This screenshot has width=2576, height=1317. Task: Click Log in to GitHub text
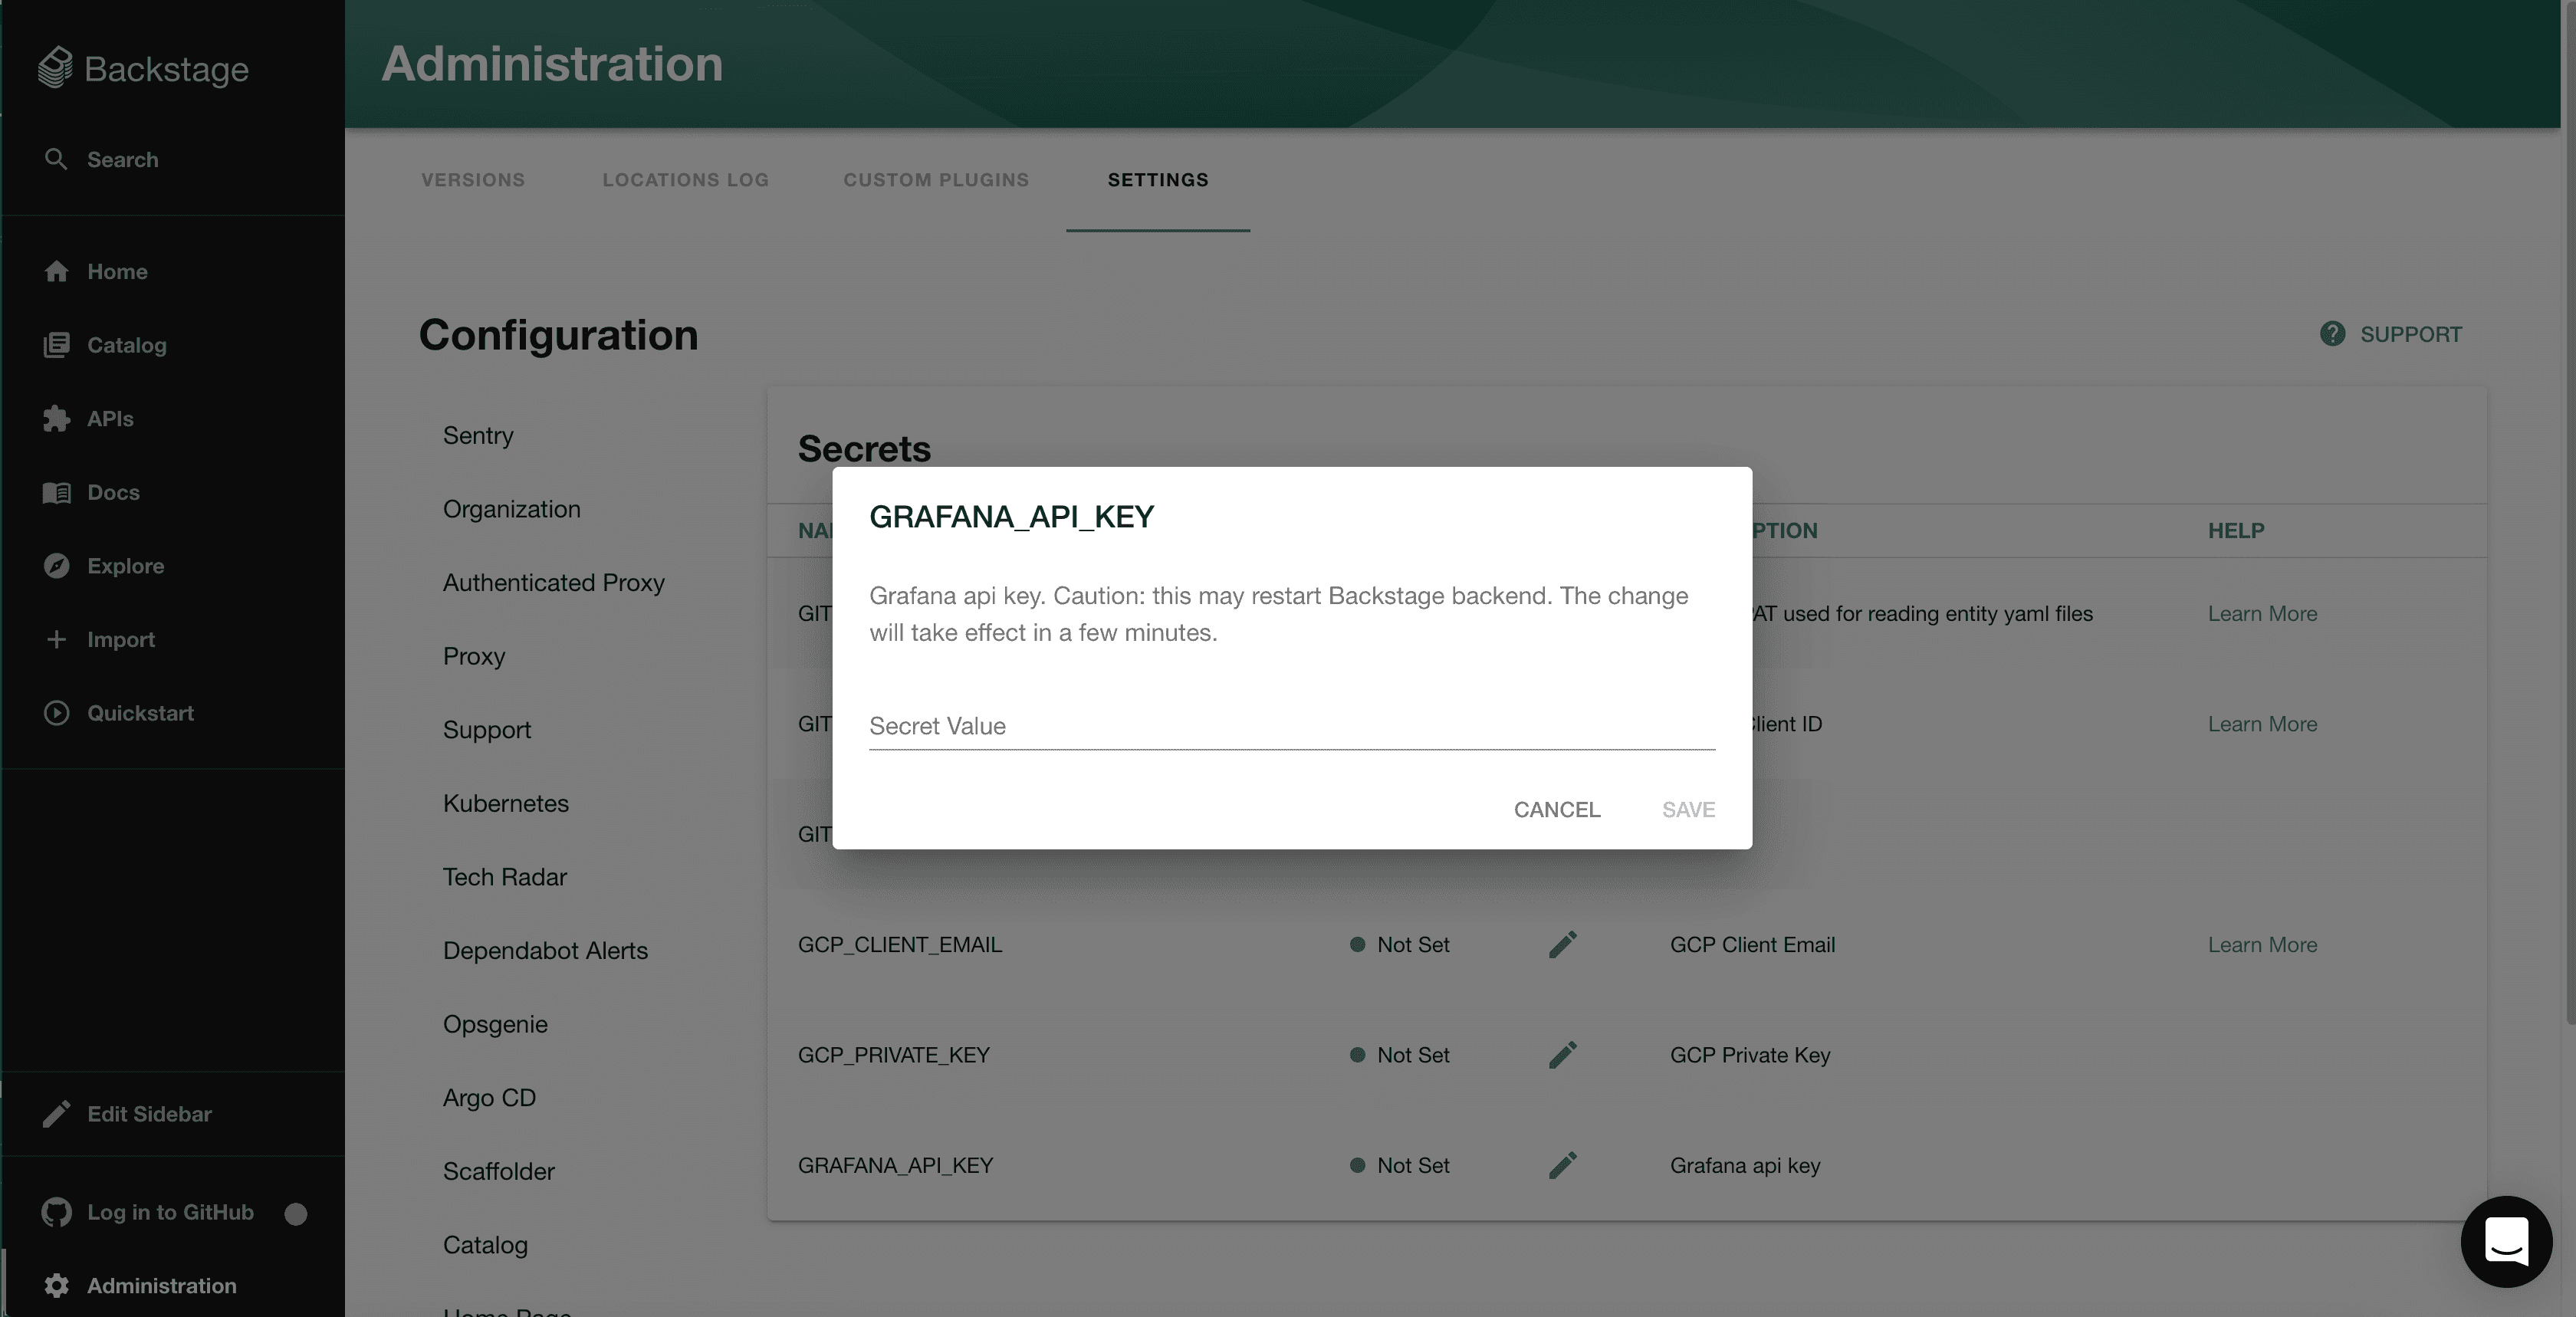[170, 1212]
